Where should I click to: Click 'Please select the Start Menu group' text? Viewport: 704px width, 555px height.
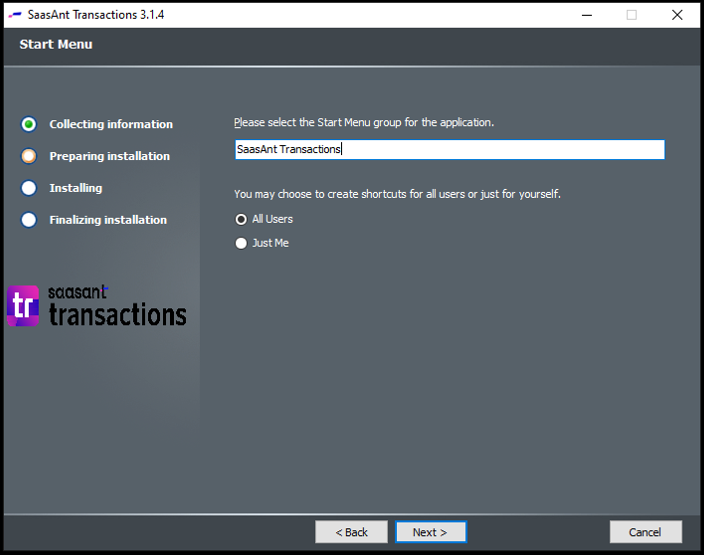pyautogui.click(x=364, y=122)
